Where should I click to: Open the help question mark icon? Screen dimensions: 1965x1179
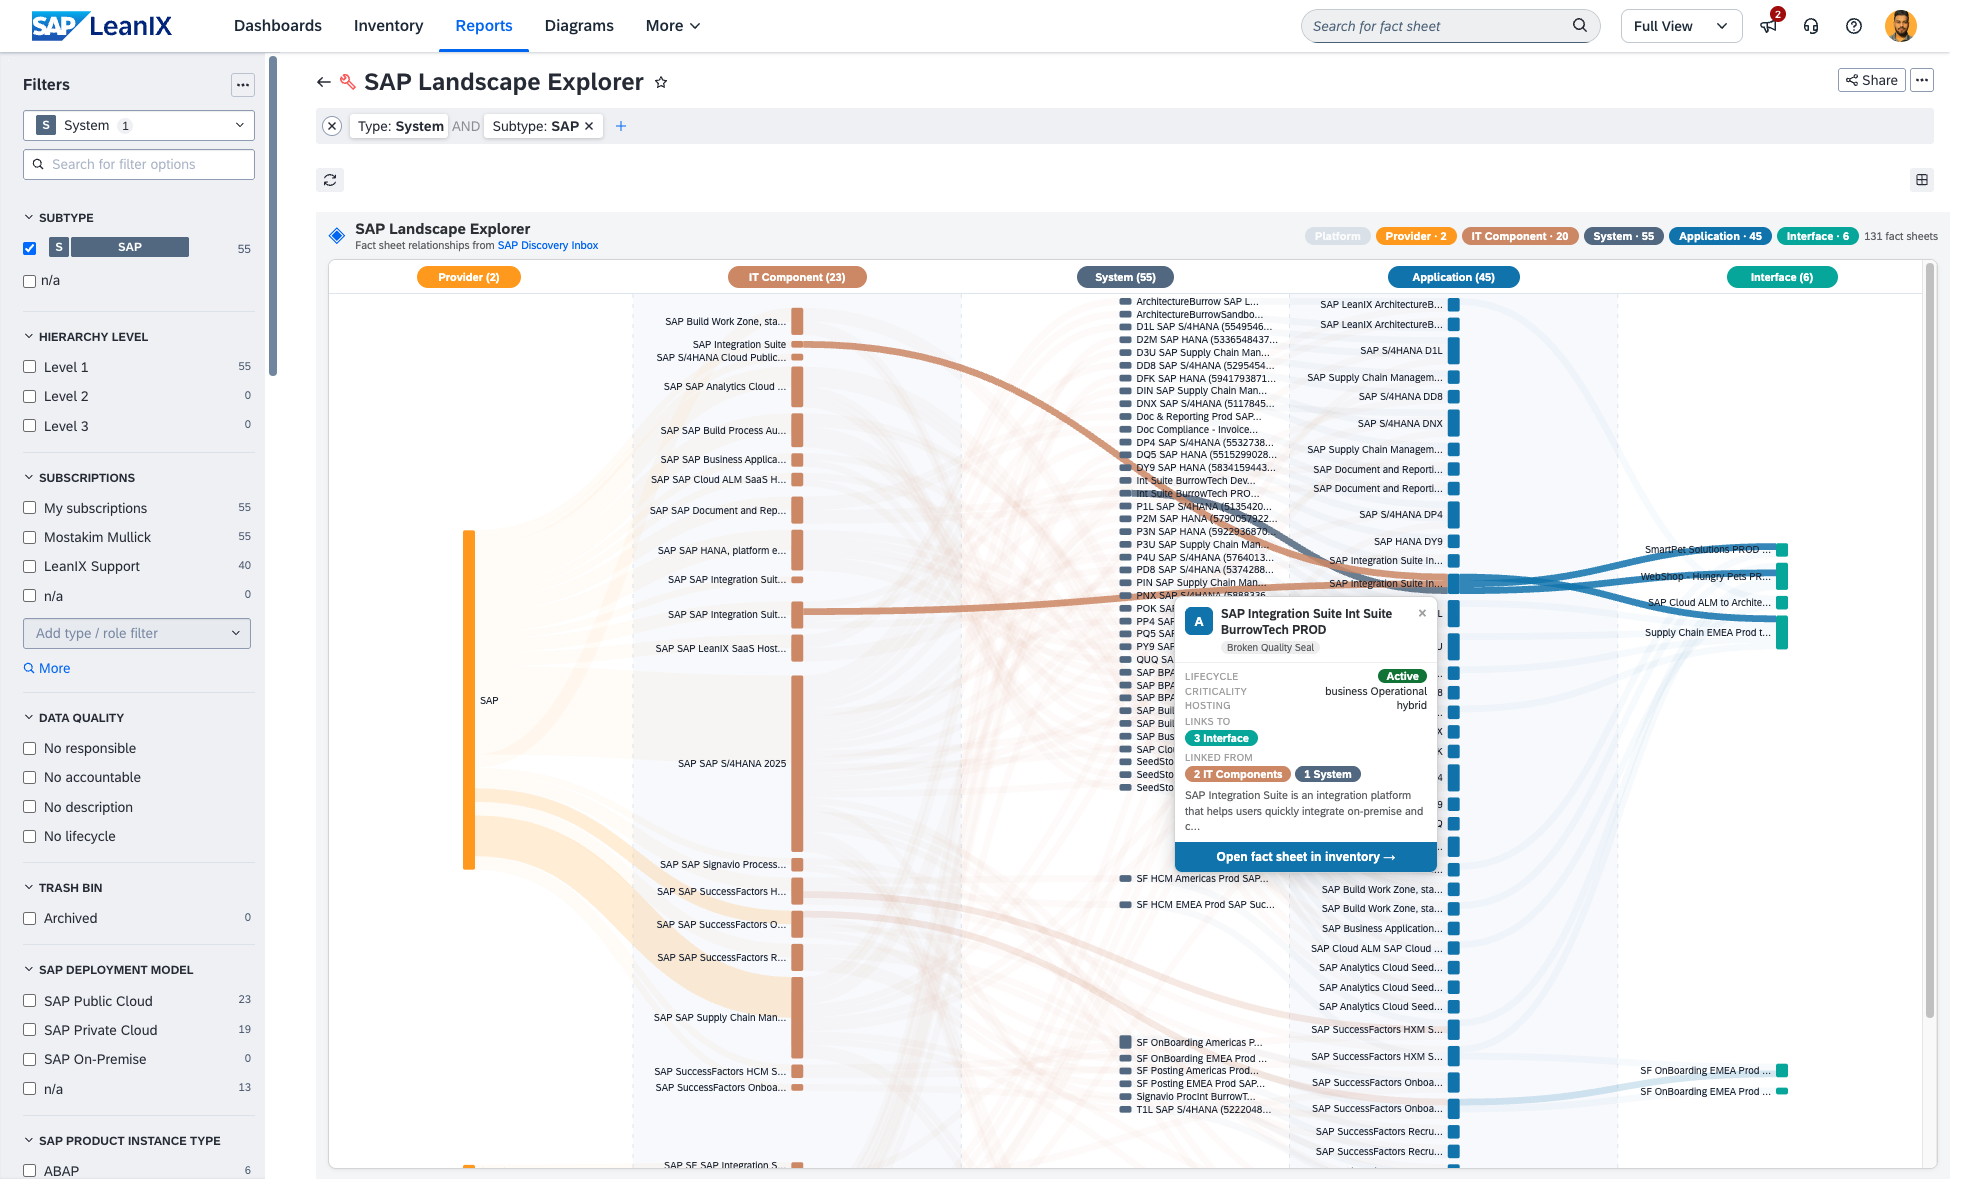[x=1854, y=26]
